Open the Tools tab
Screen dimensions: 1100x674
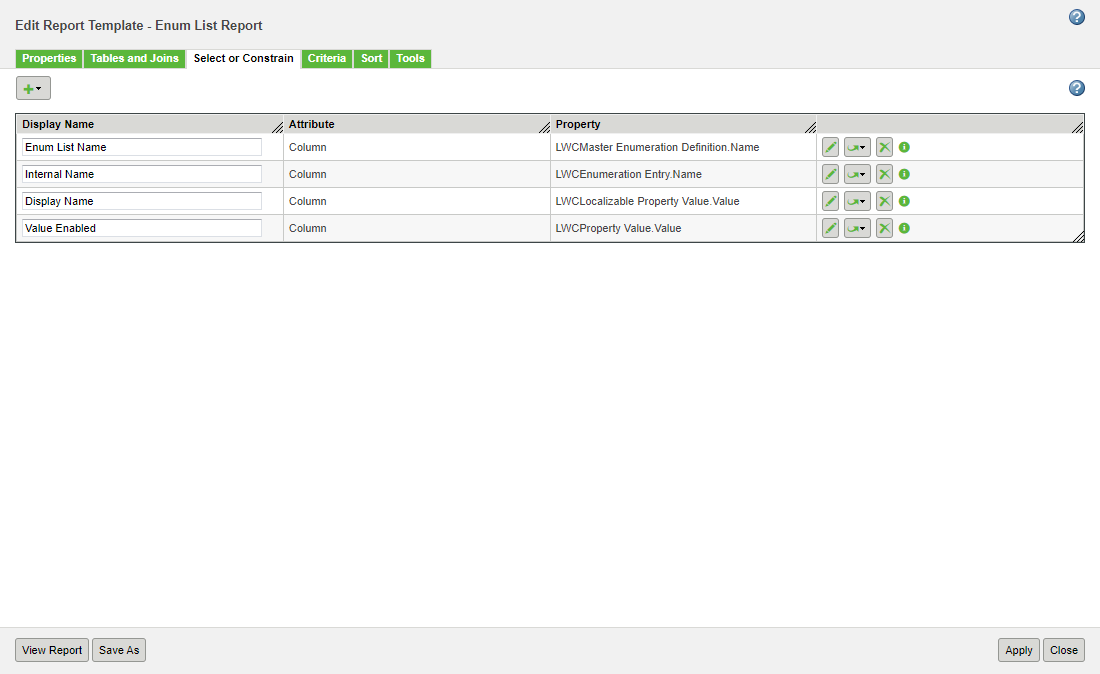(x=410, y=58)
